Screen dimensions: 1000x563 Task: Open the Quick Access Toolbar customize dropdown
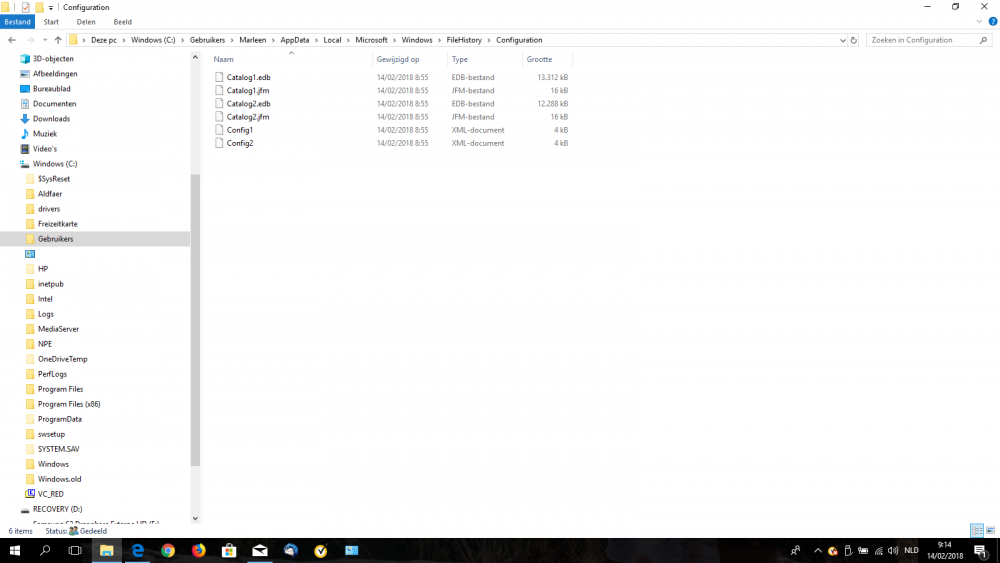[51, 8]
